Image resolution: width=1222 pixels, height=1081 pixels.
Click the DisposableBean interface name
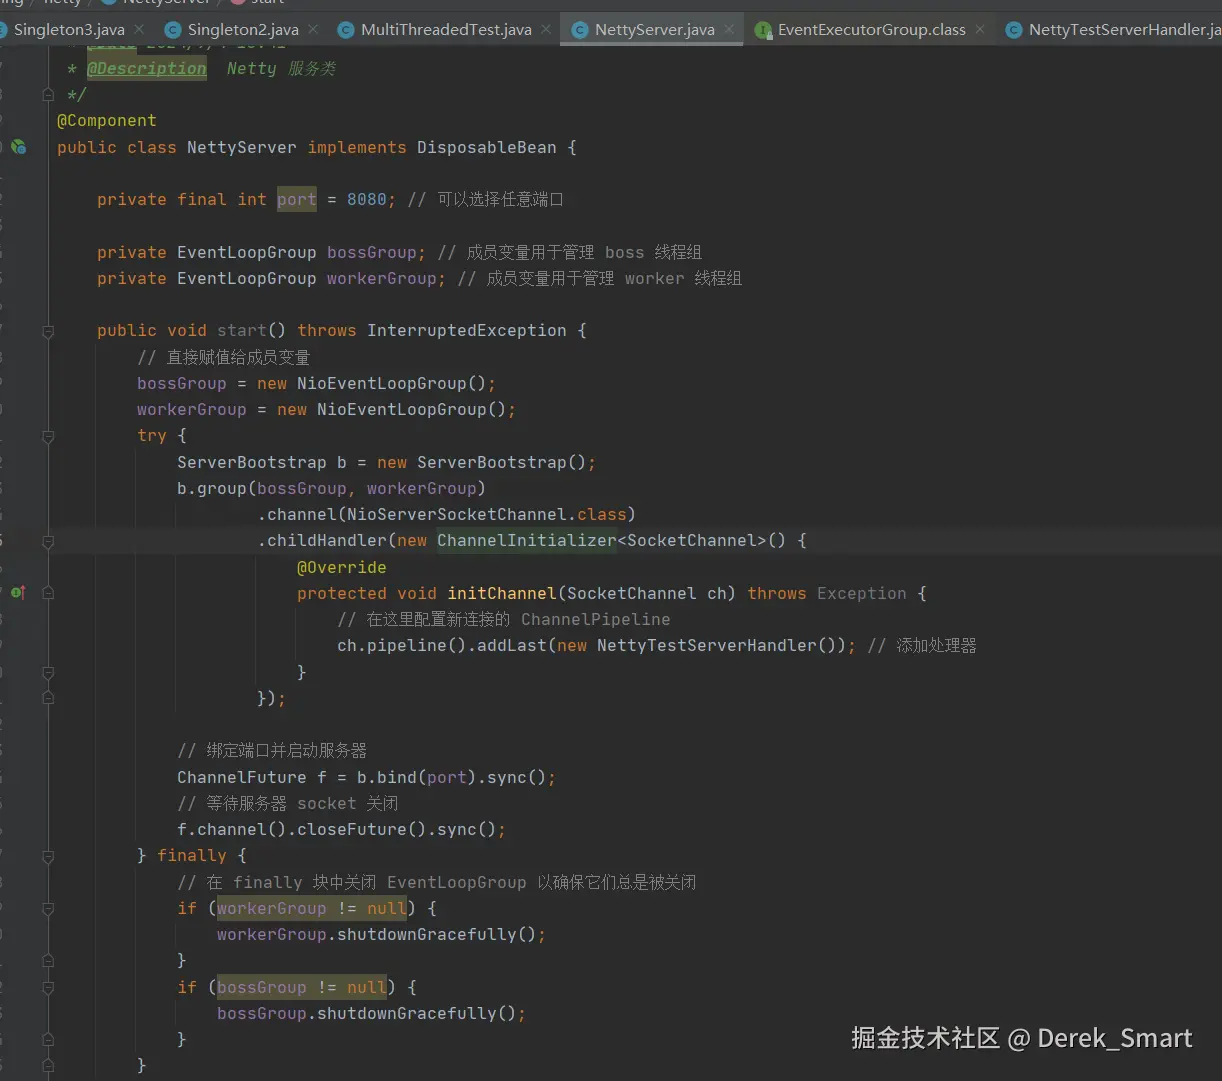pos(487,148)
